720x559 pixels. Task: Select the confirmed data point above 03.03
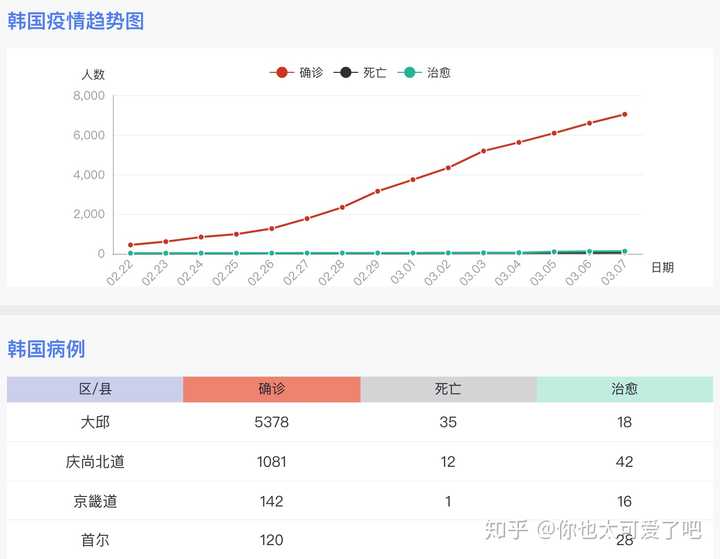tap(484, 151)
